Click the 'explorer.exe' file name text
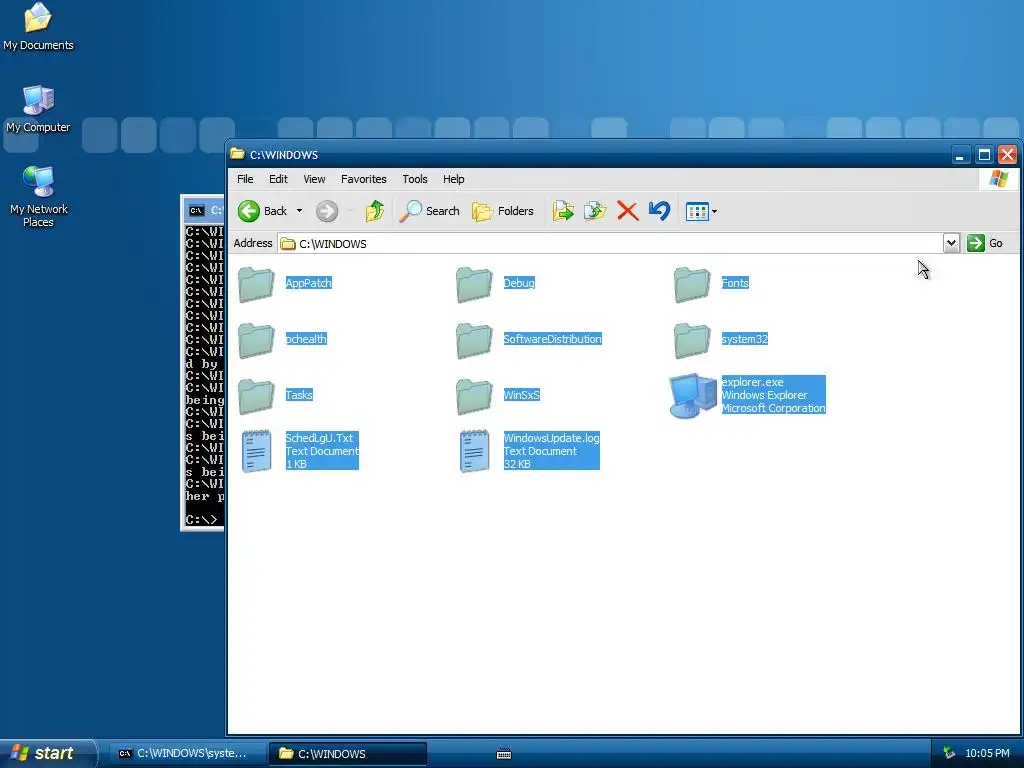 (x=752, y=382)
